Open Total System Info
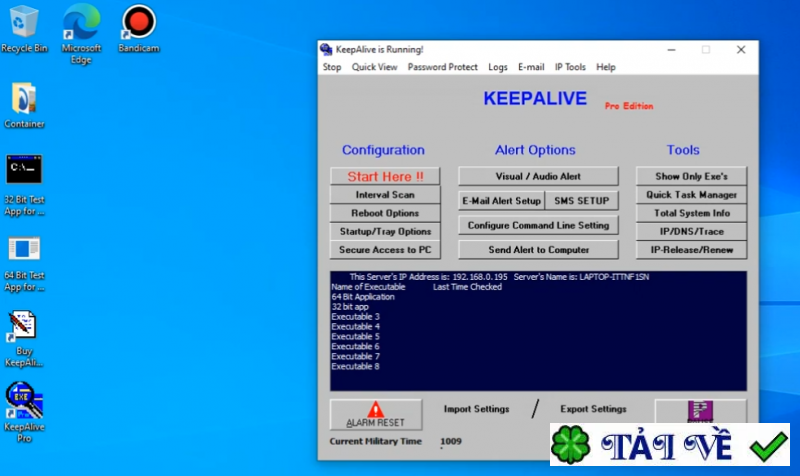800x476 pixels. click(691, 213)
